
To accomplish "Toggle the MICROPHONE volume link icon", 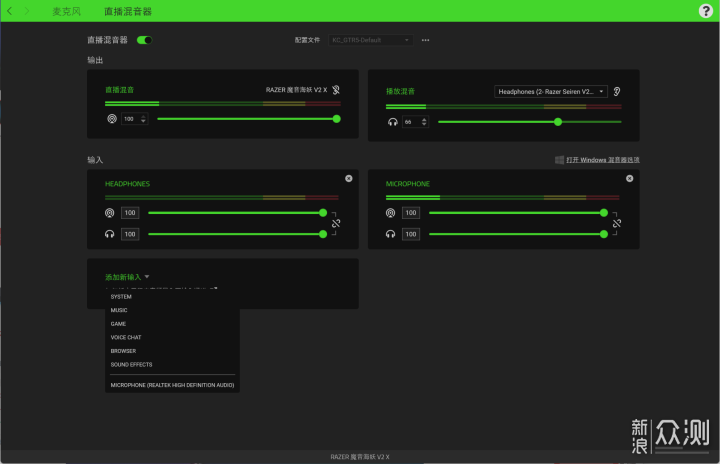I will tap(617, 224).
